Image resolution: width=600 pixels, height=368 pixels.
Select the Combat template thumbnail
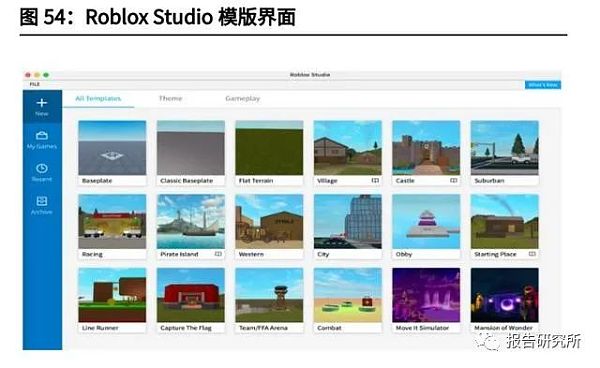click(347, 295)
